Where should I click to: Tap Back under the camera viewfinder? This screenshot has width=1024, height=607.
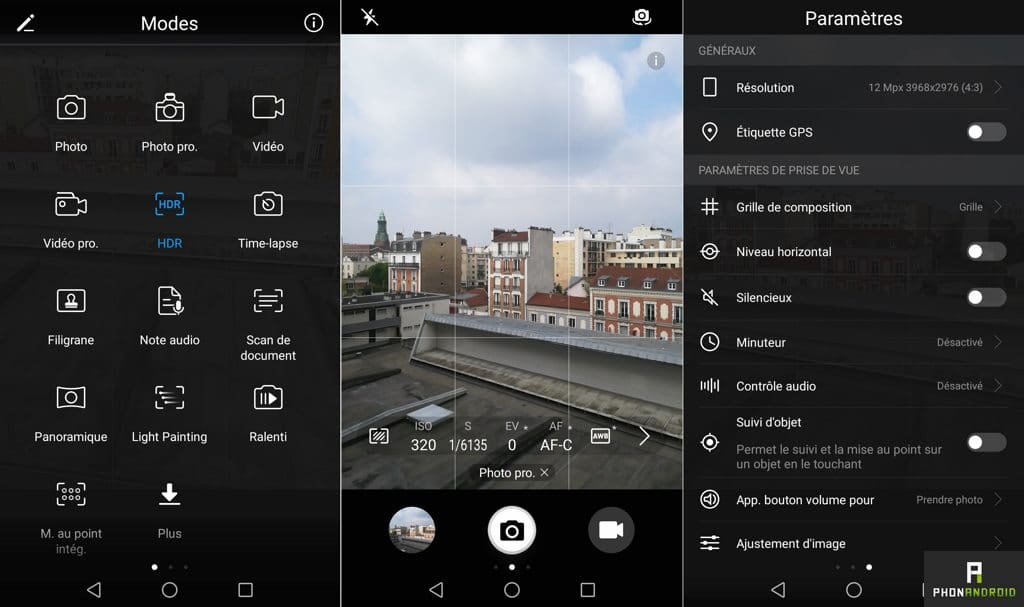(436, 590)
